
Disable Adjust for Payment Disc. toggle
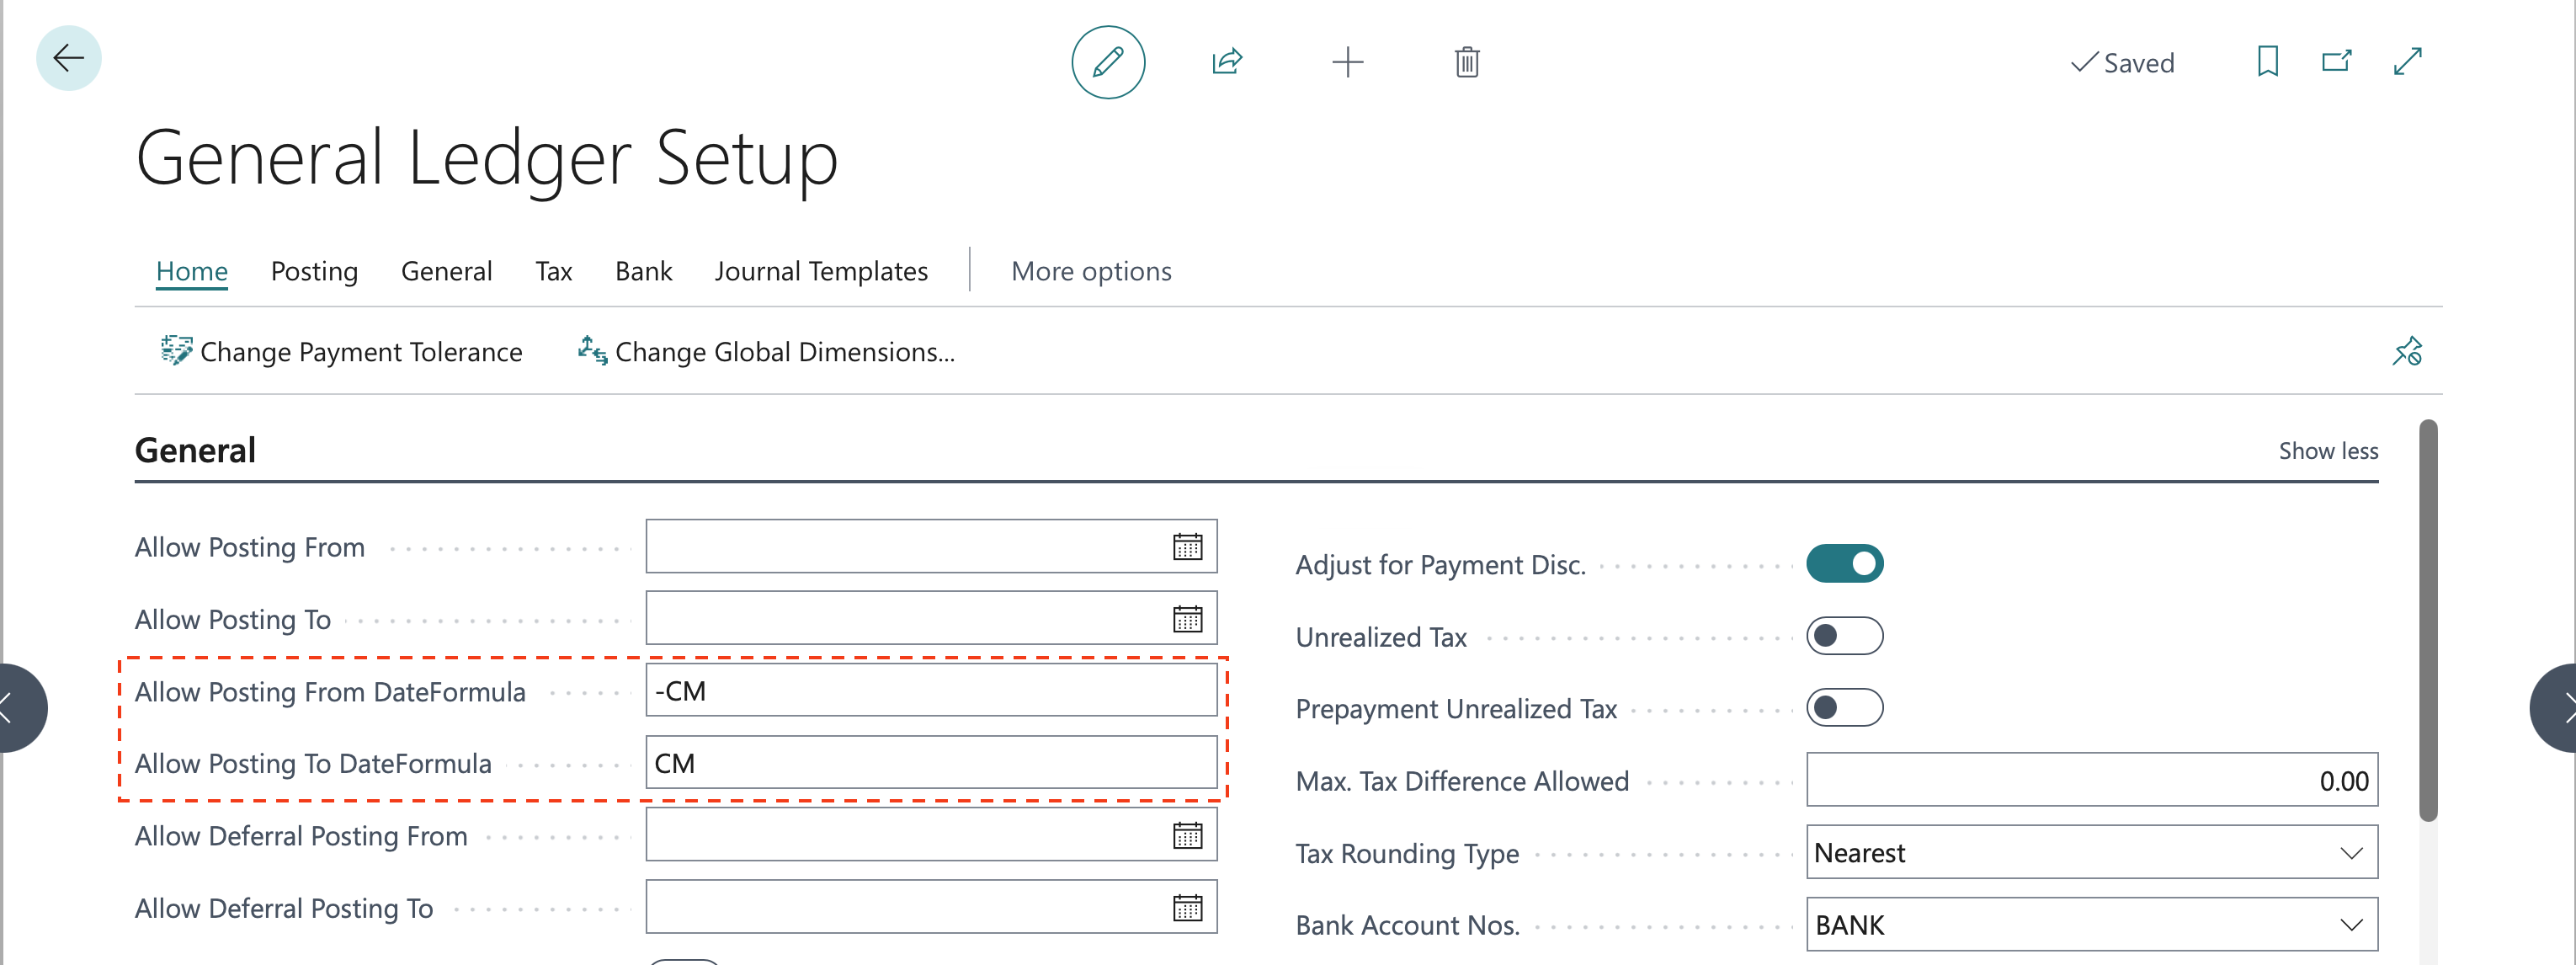click(1844, 564)
